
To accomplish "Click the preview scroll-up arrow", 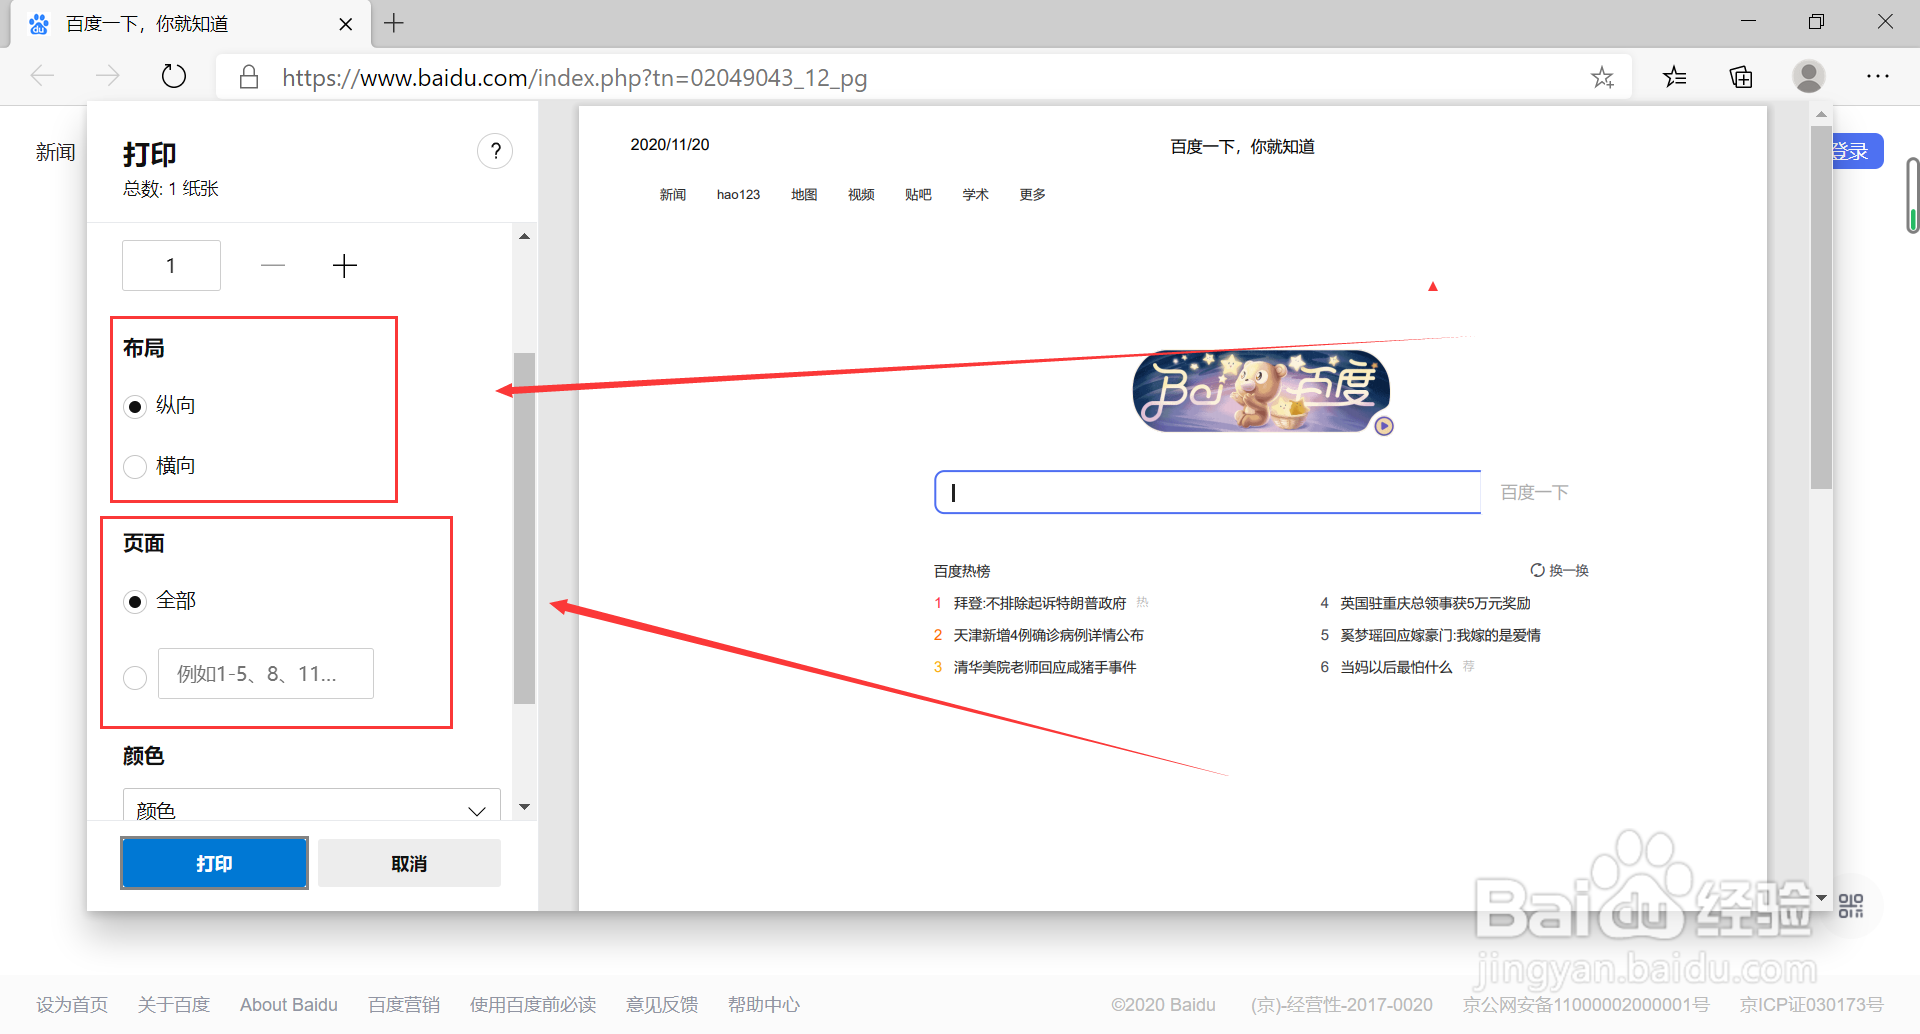I will (1821, 114).
